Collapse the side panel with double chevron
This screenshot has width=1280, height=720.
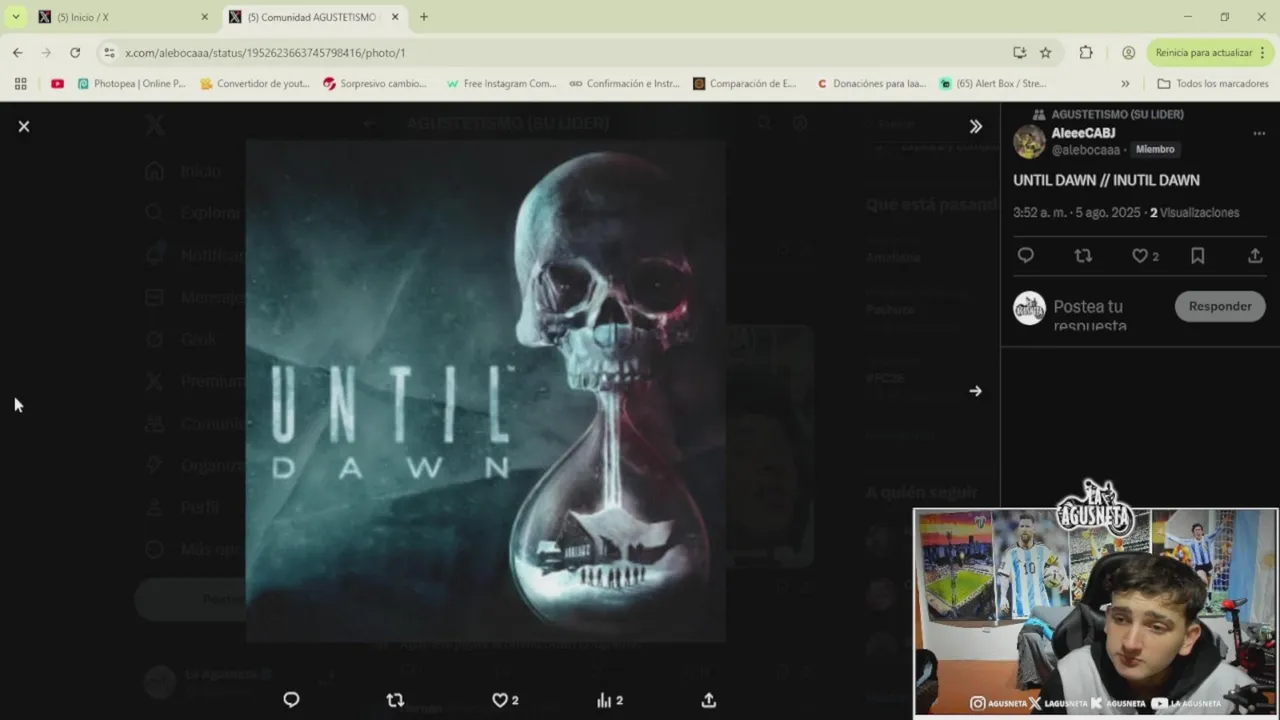coord(976,126)
